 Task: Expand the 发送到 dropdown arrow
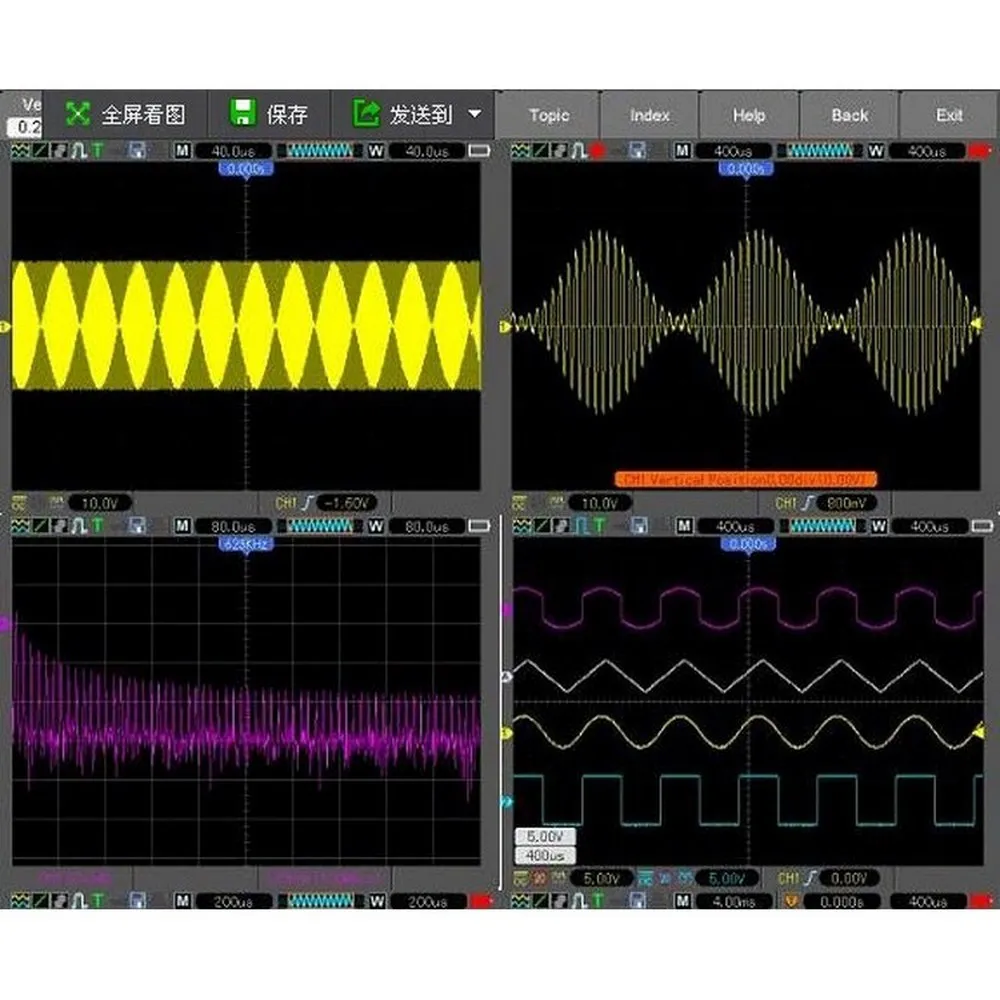(x=474, y=114)
